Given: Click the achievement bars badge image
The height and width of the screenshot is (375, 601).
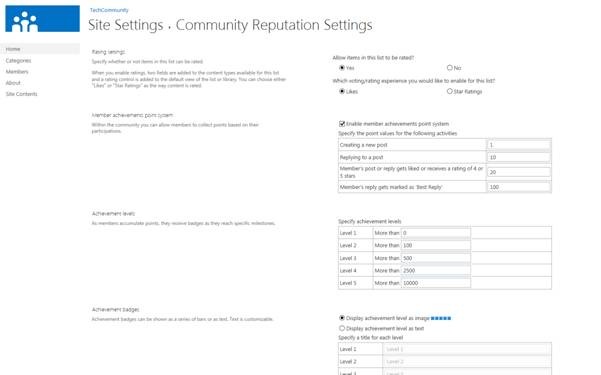Looking at the screenshot, I should [x=441, y=318].
